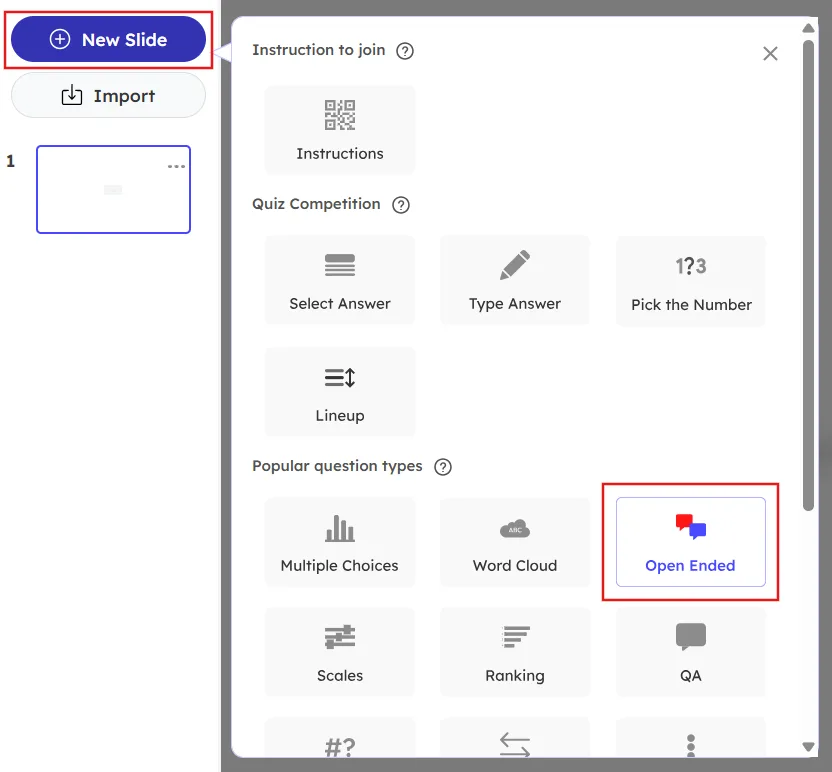Viewport: 832px width, 772px height.
Task: Open help for Quiz Competition
Action: coord(400,204)
